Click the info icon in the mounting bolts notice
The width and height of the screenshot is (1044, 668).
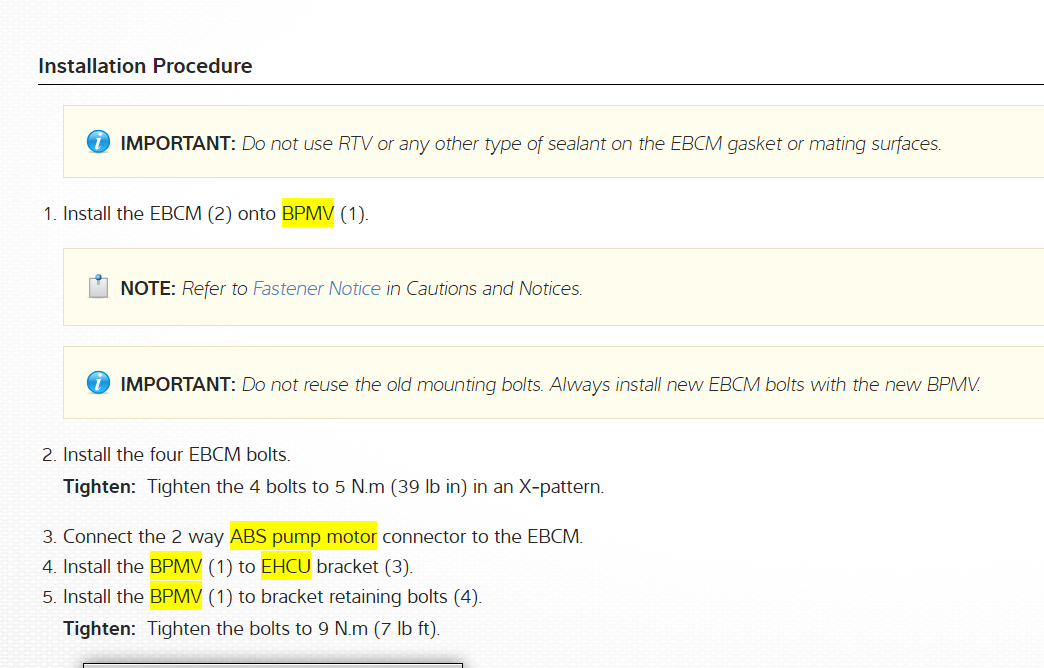click(98, 384)
